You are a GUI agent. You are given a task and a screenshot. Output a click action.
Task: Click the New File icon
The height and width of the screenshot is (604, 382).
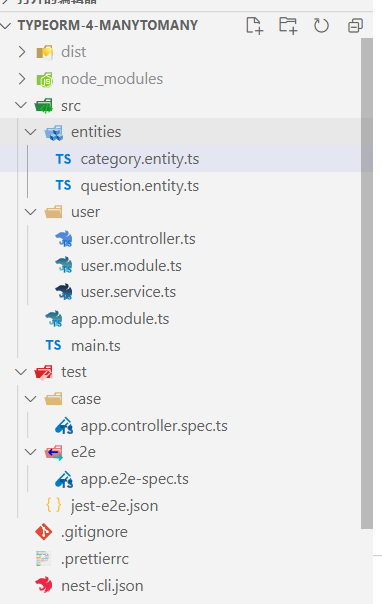pyautogui.click(x=255, y=26)
